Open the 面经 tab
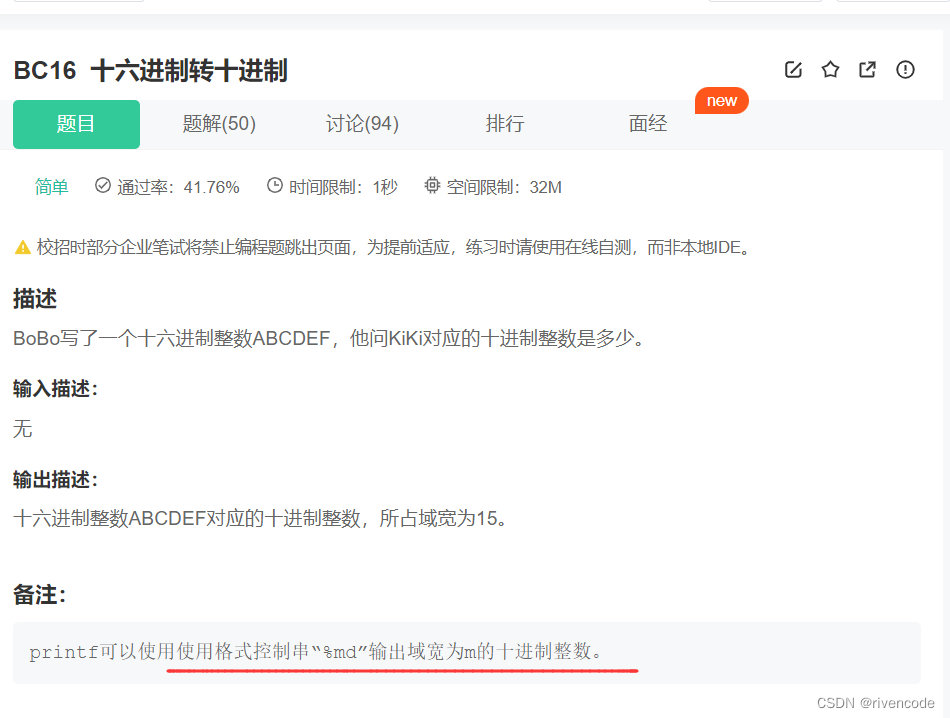 click(x=647, y=124)
